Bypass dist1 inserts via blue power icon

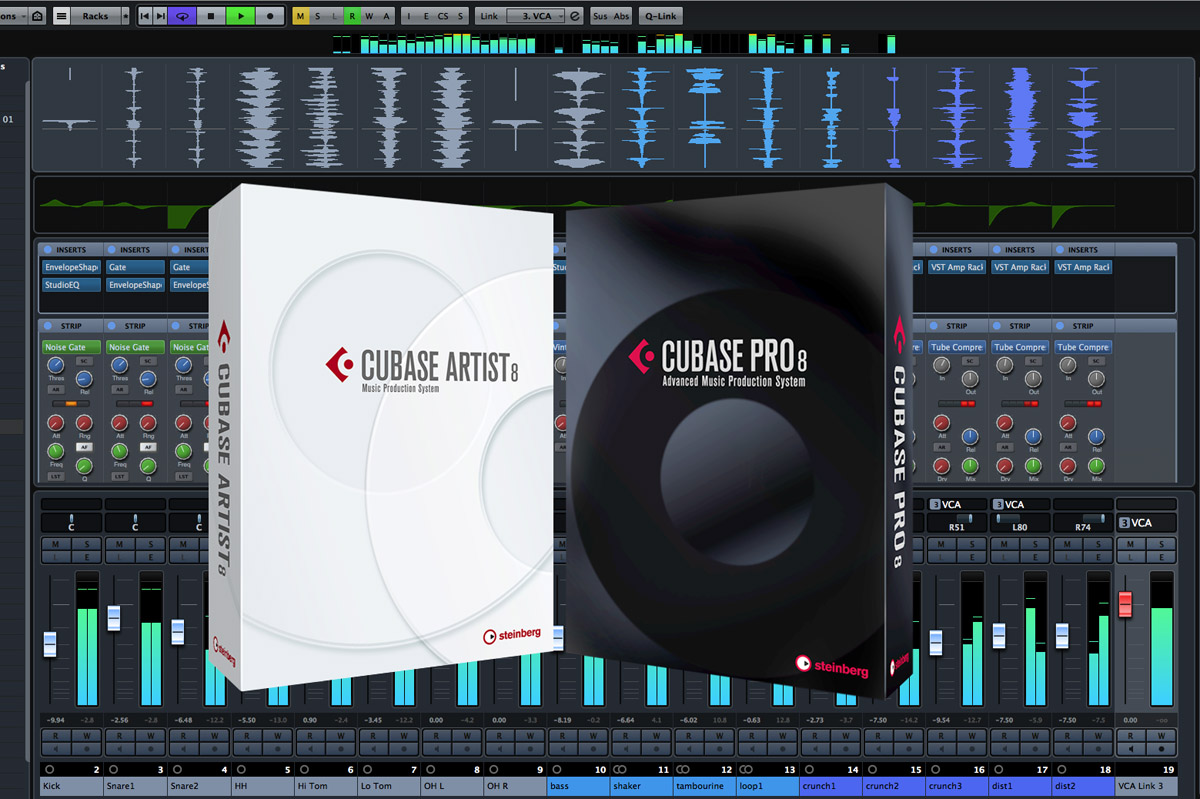998,249
